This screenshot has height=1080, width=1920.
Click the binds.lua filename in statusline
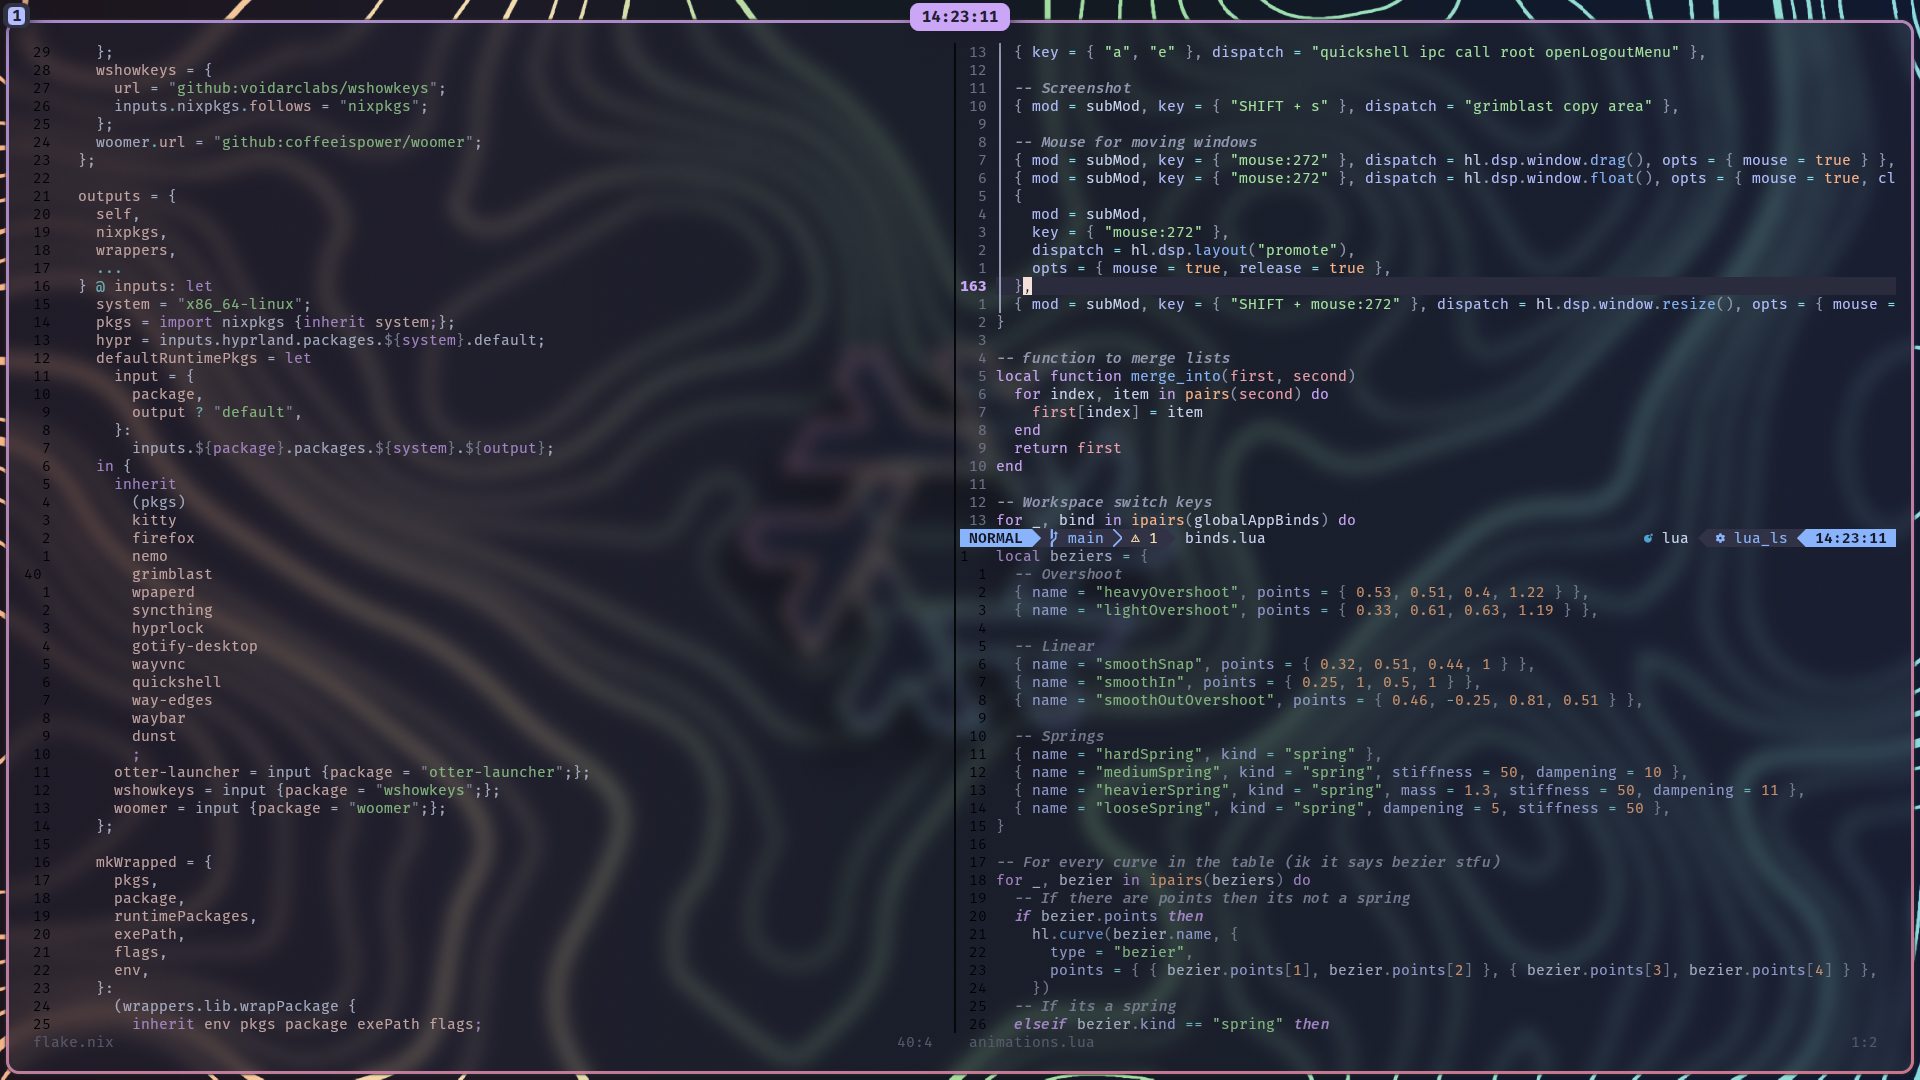1225,538
